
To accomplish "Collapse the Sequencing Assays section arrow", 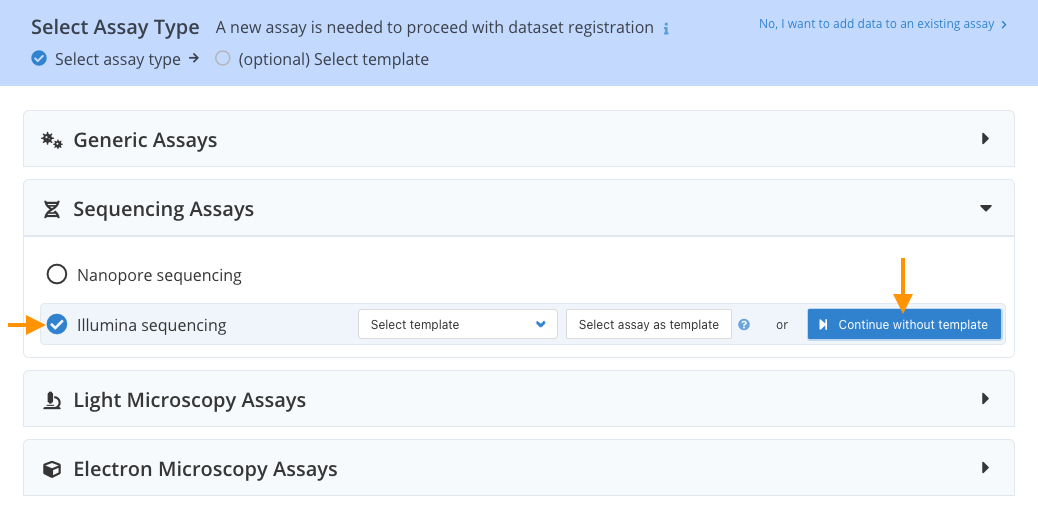I will pos(986,208).
